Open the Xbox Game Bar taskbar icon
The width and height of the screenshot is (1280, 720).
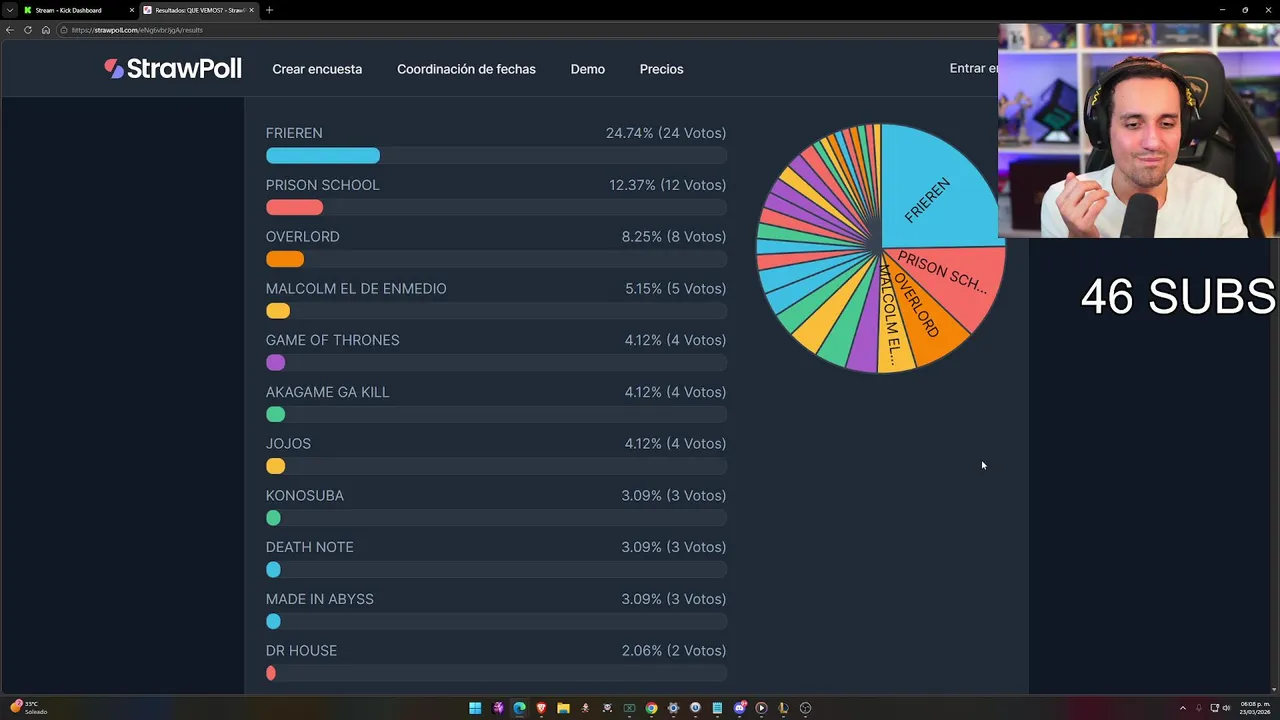629,708
